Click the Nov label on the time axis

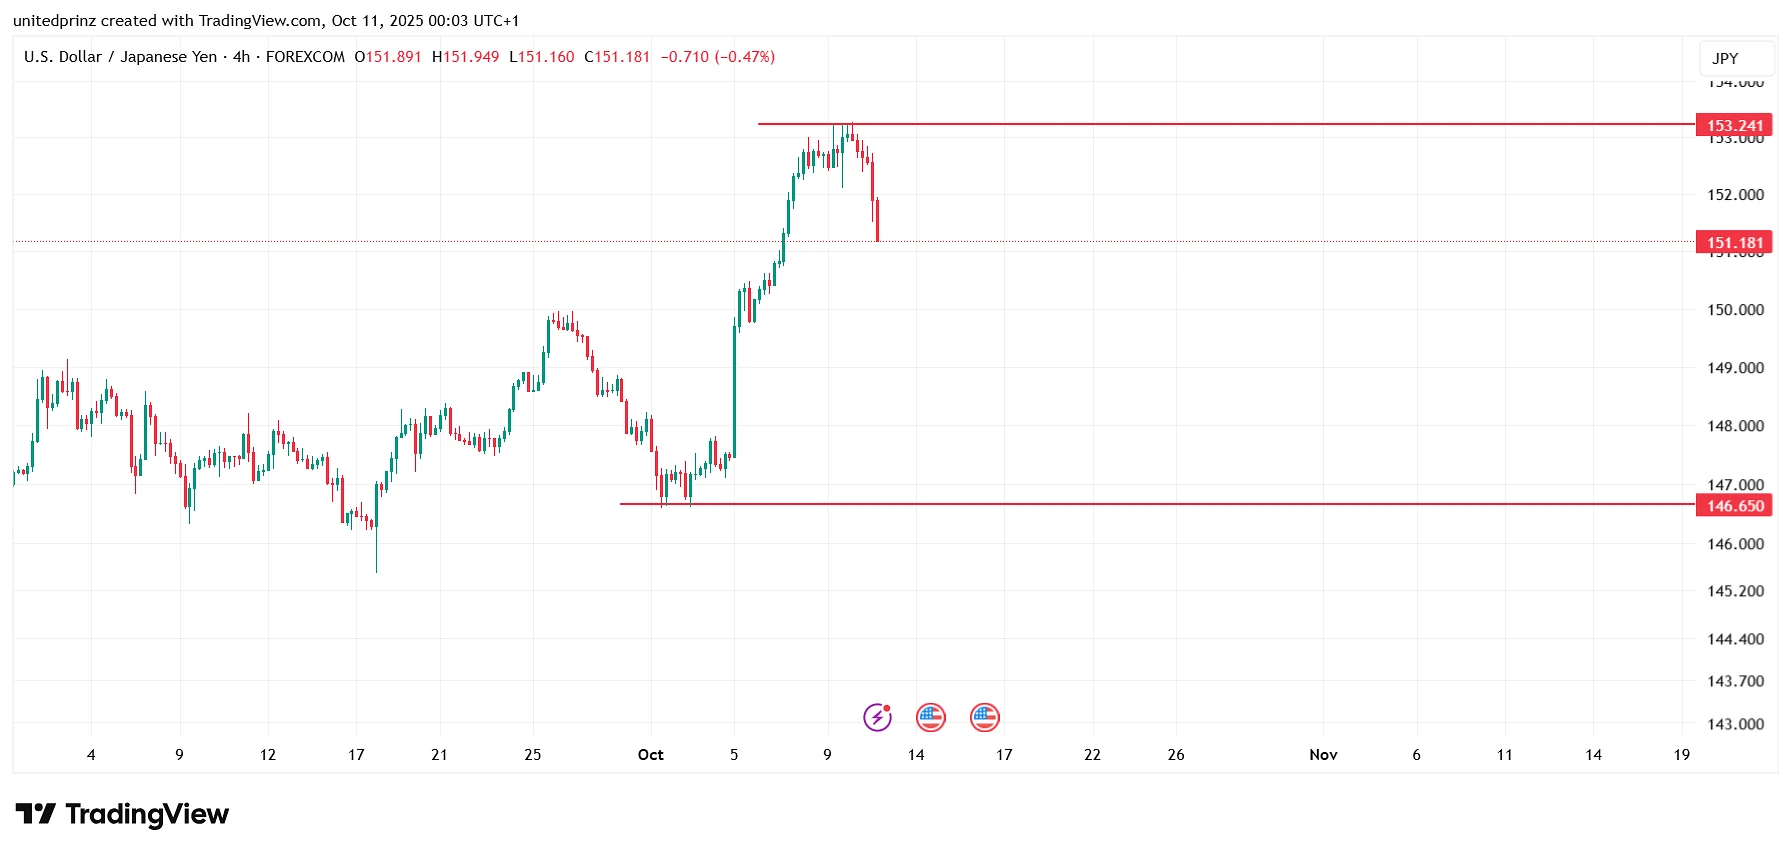coord(1323,755)
